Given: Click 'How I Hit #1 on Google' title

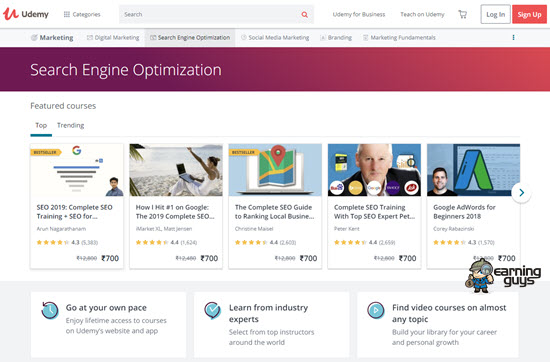Looking at the screenshot, I should pyautogui.click(x=175, y=212).
